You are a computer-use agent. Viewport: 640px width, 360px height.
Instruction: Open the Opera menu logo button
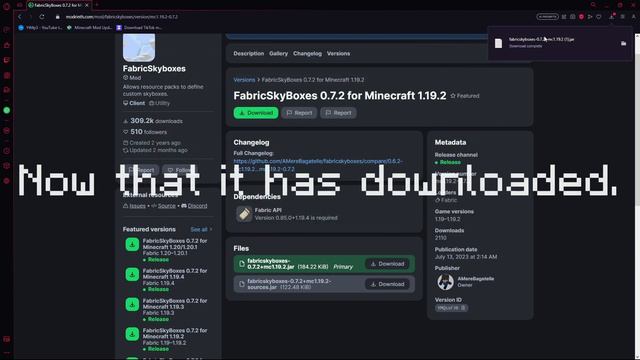click(6, 6)
